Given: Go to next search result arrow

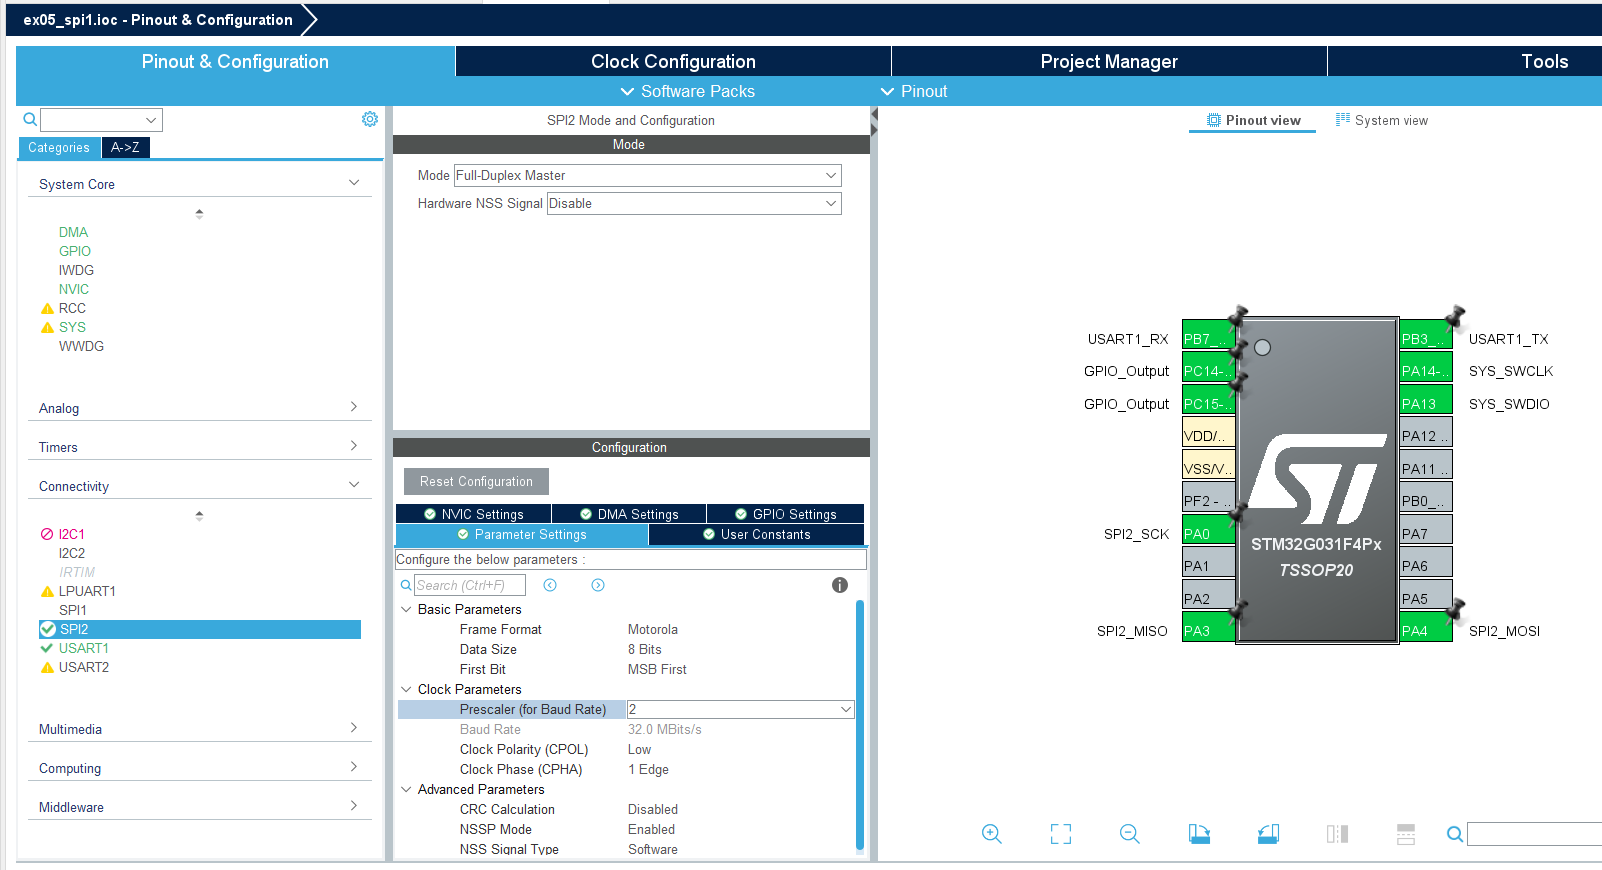Looking at the screenshot, I should point(598,585).
